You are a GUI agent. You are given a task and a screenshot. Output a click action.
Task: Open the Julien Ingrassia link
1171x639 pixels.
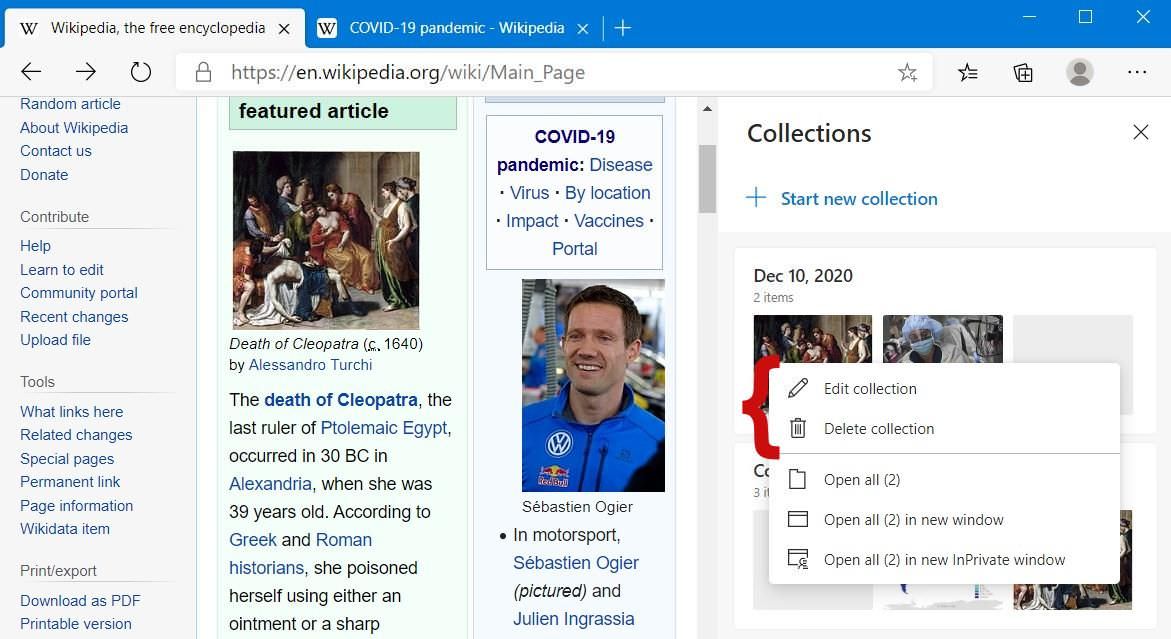[574, 619]
